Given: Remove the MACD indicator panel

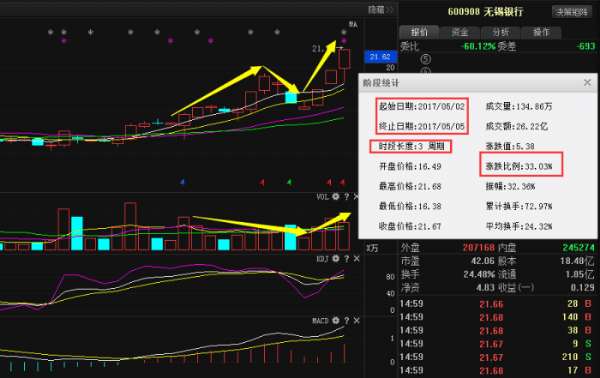Looking at the screenshot, I should pos(356,321).
